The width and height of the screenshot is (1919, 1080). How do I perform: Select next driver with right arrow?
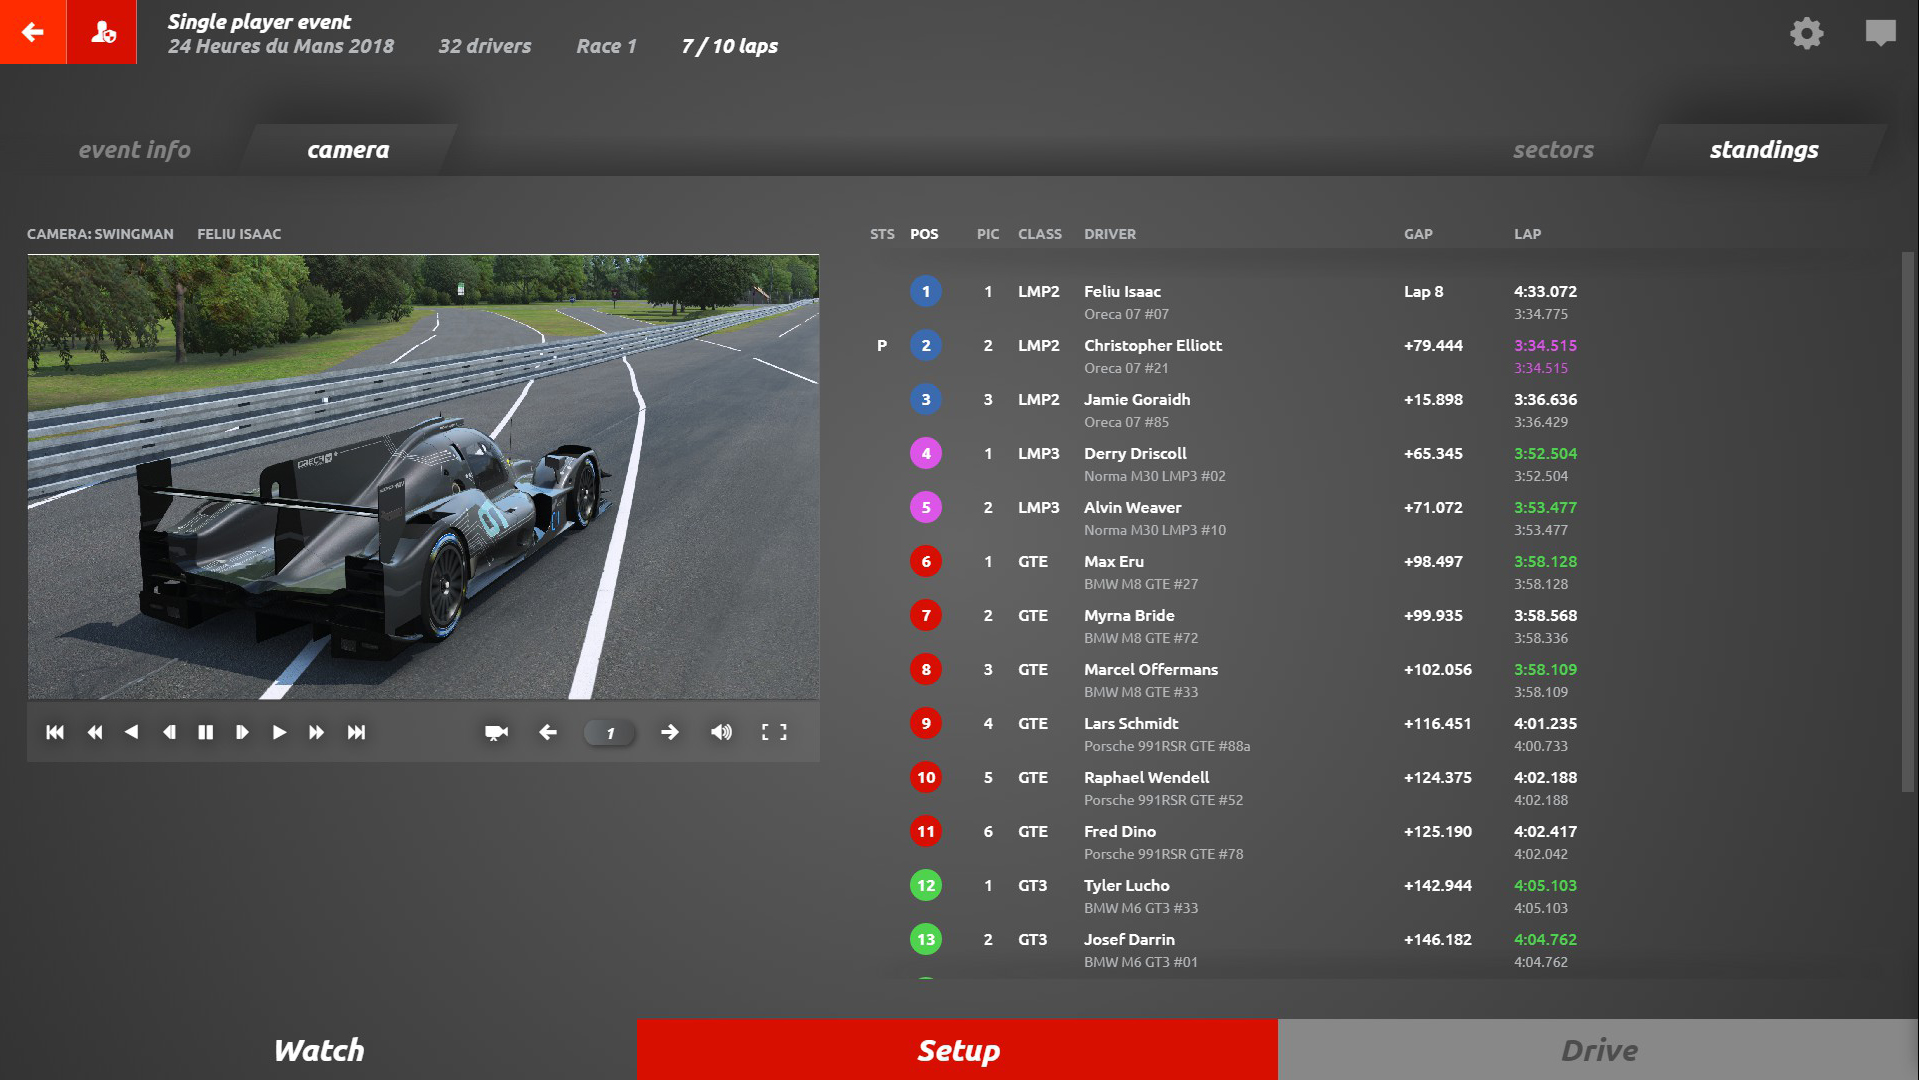pyautogui.click(x=670, y=732)
